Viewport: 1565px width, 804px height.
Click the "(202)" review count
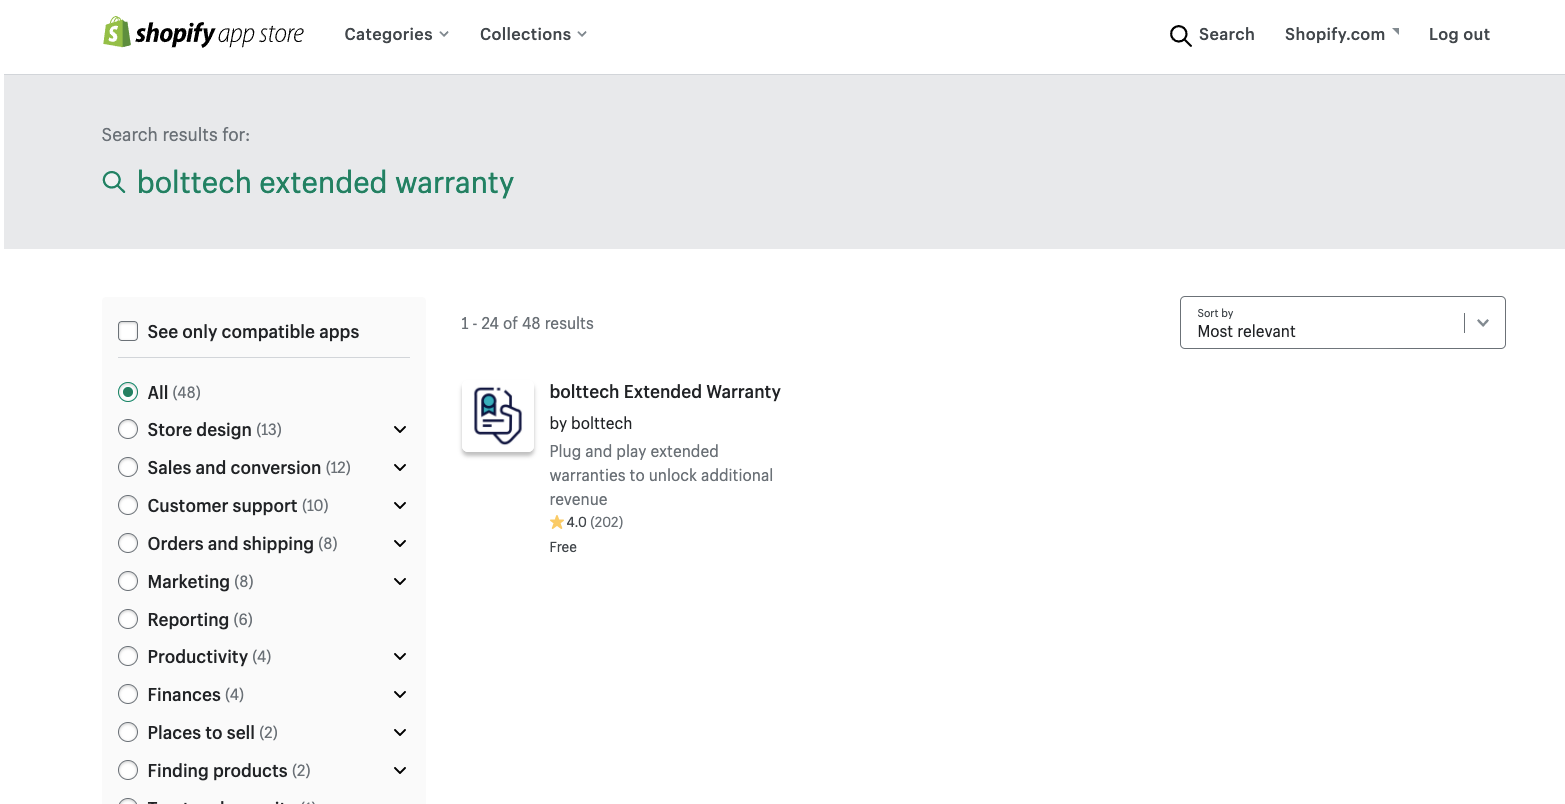coord(607,522)
